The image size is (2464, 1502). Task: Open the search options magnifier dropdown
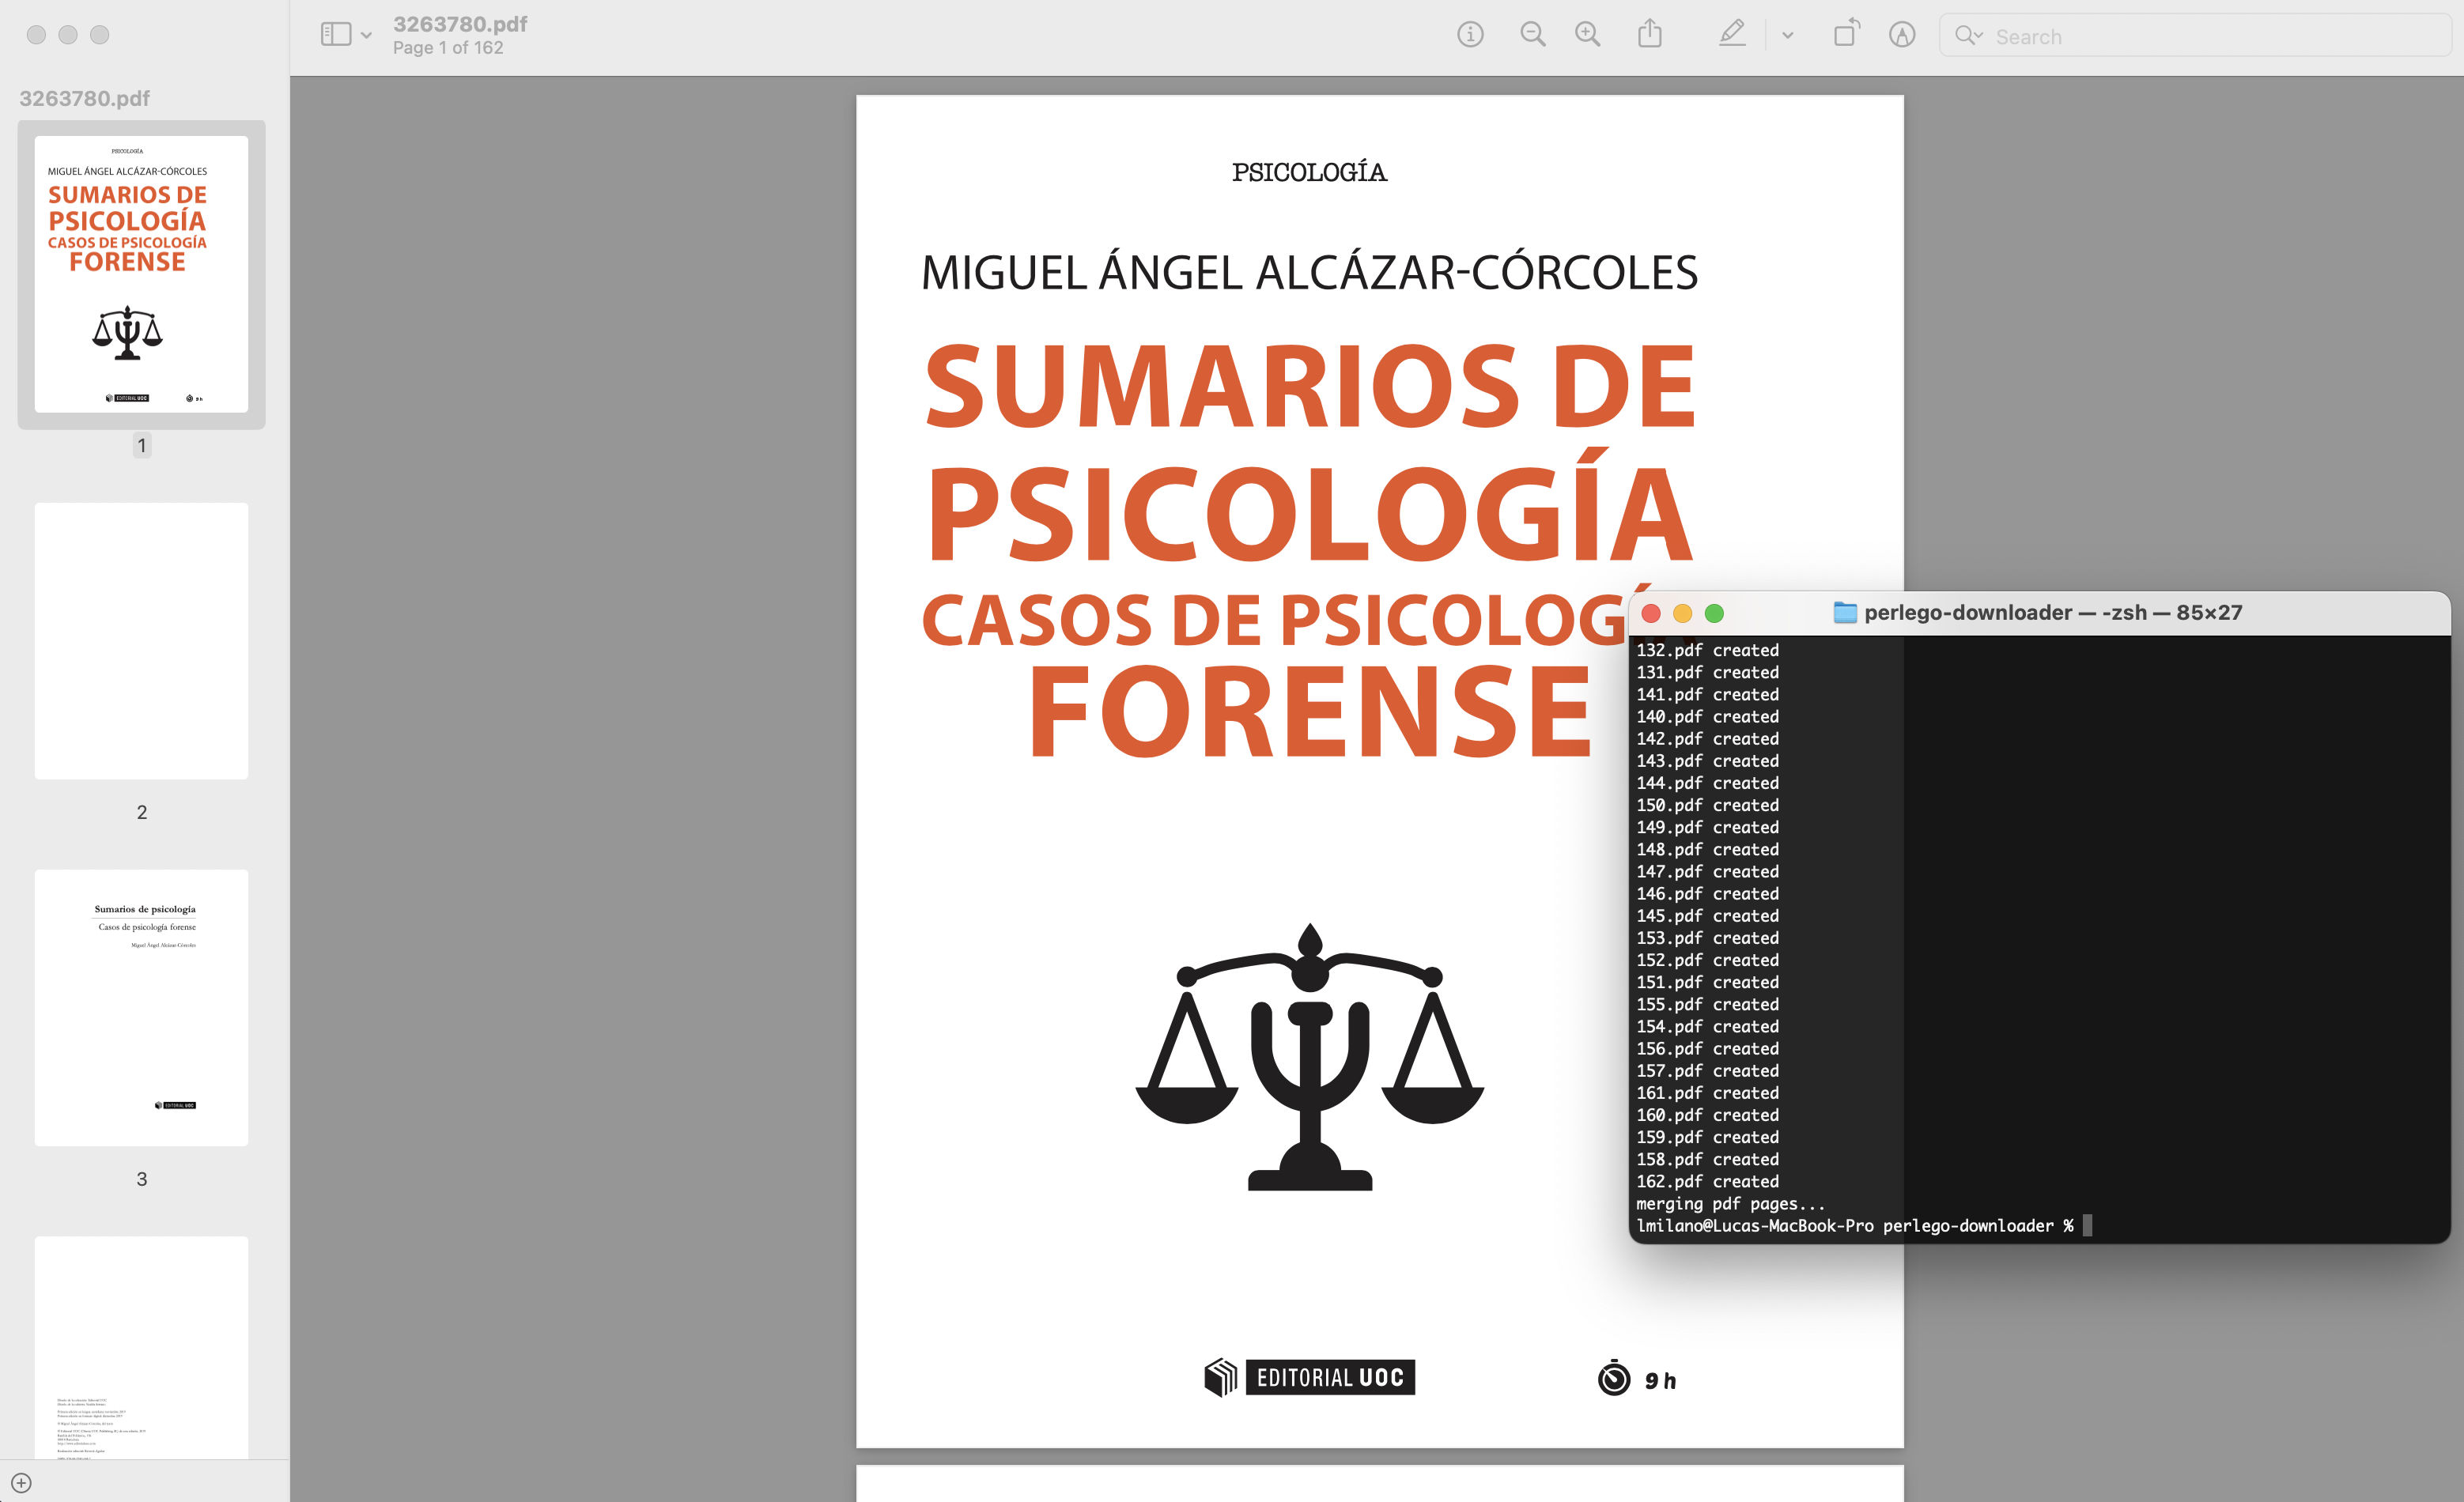[x=1968, y=36]
